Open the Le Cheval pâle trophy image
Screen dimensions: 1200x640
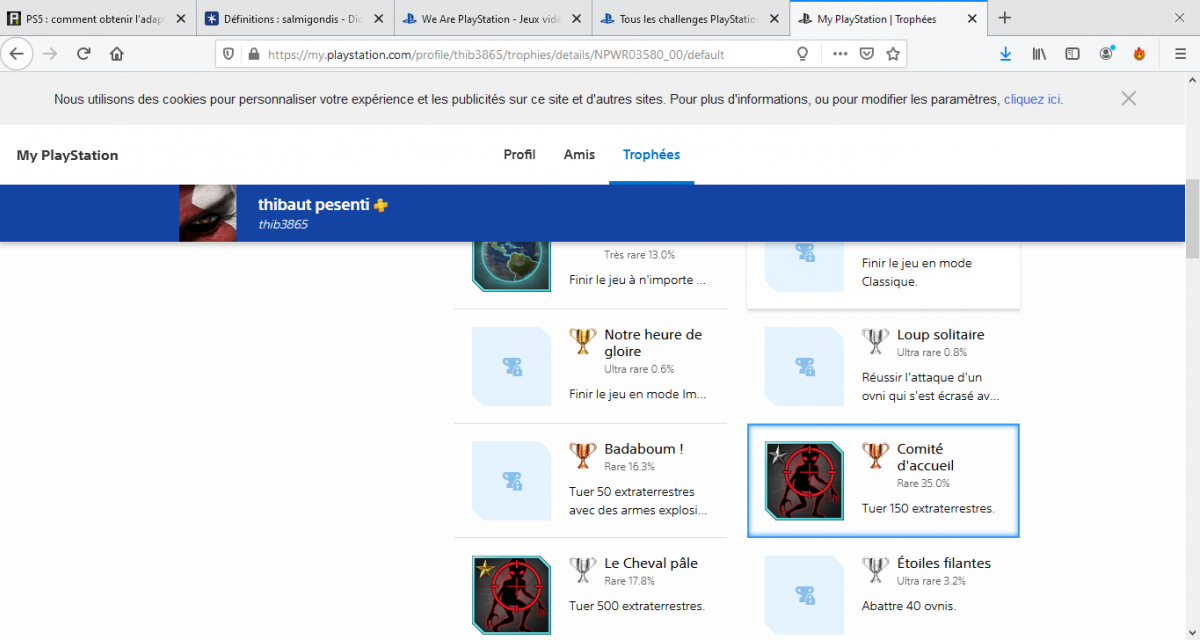pyautogui.click(x=511, y=594)
